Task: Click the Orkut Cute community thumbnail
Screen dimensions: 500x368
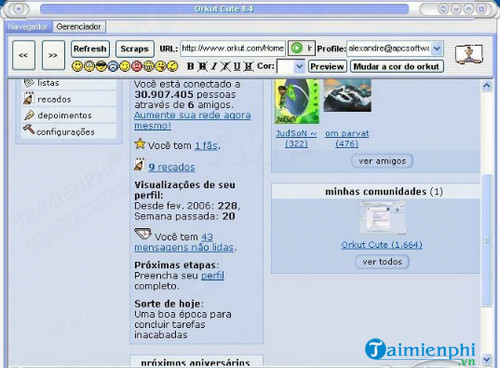Action: coord(382,218)
